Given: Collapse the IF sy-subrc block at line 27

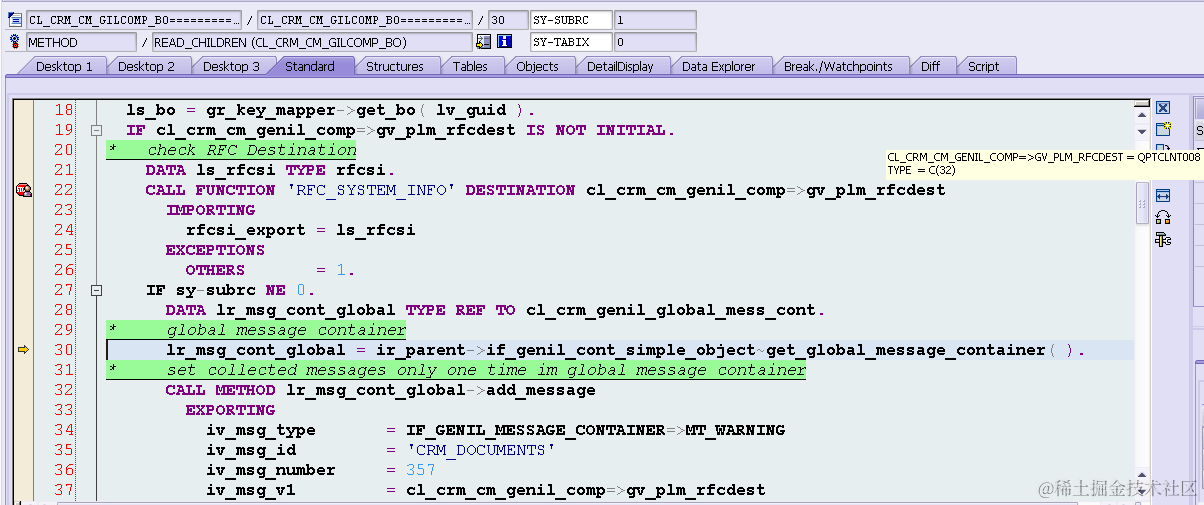Looking at the screenshot, I should [97, 290].
